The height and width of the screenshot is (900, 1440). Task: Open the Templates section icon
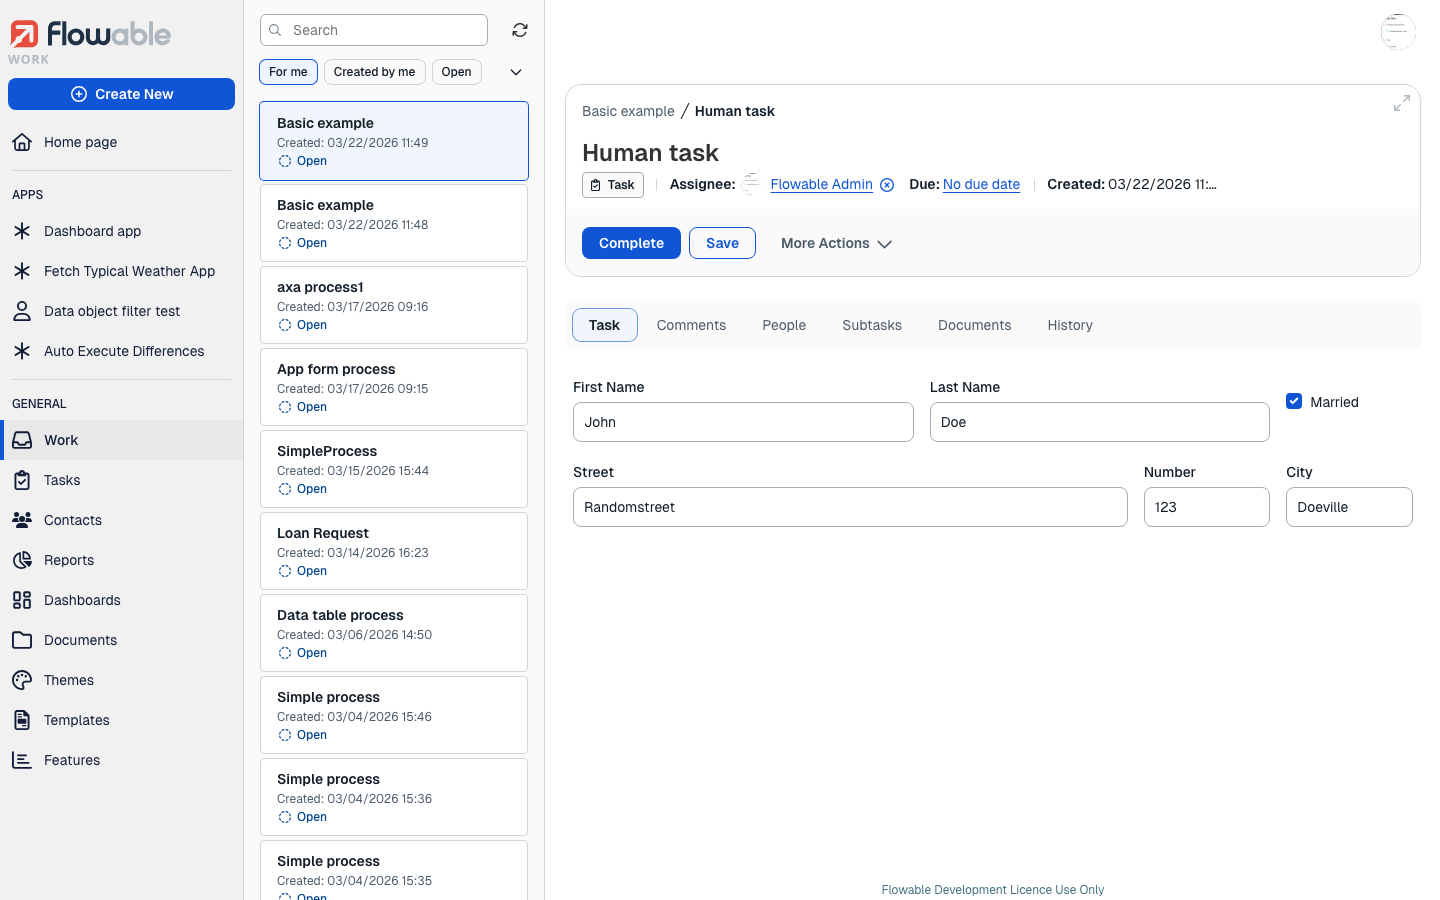[22, 720]
